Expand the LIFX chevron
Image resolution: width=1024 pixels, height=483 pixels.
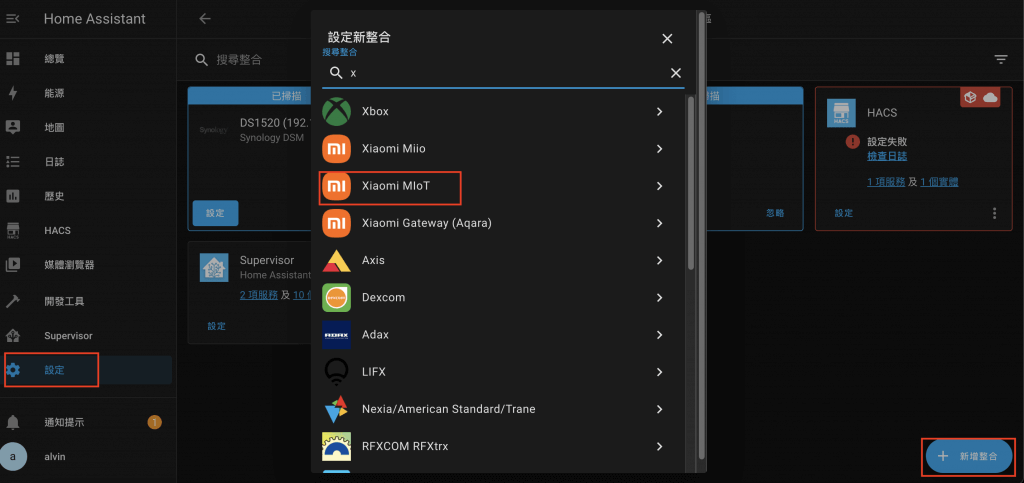click(x=660, y=372)
